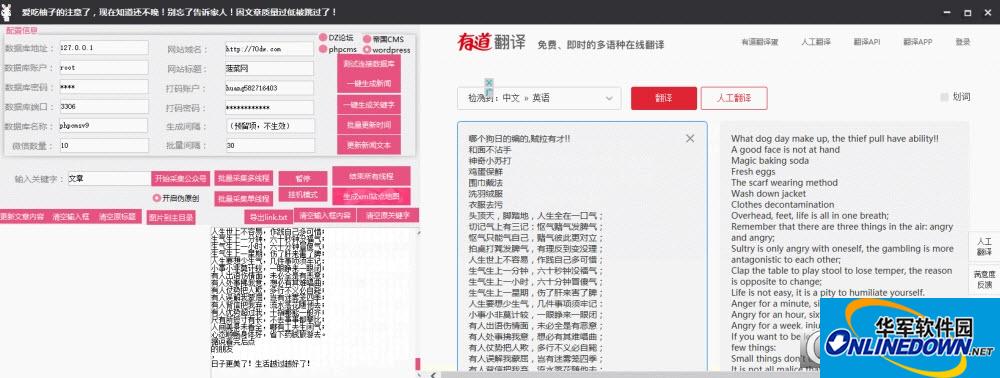The width and height of the screenshot is (1000, 378).
Task: Click the Youdao 有道翻译 logo
Action: 492,42
